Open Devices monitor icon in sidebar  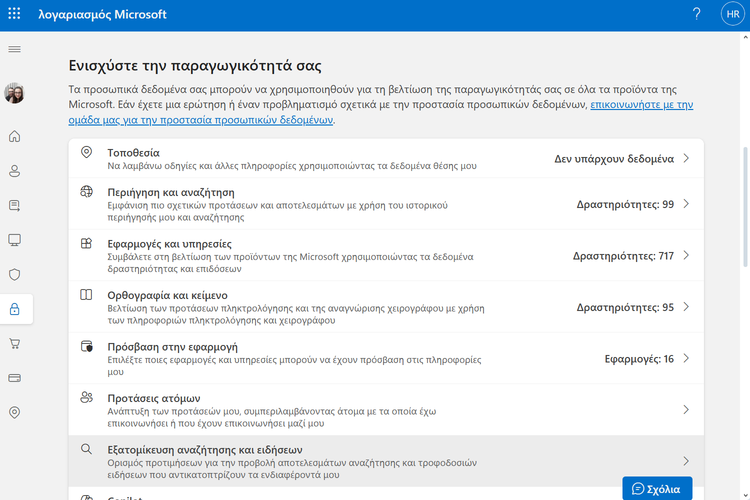[x=14, y=240]
